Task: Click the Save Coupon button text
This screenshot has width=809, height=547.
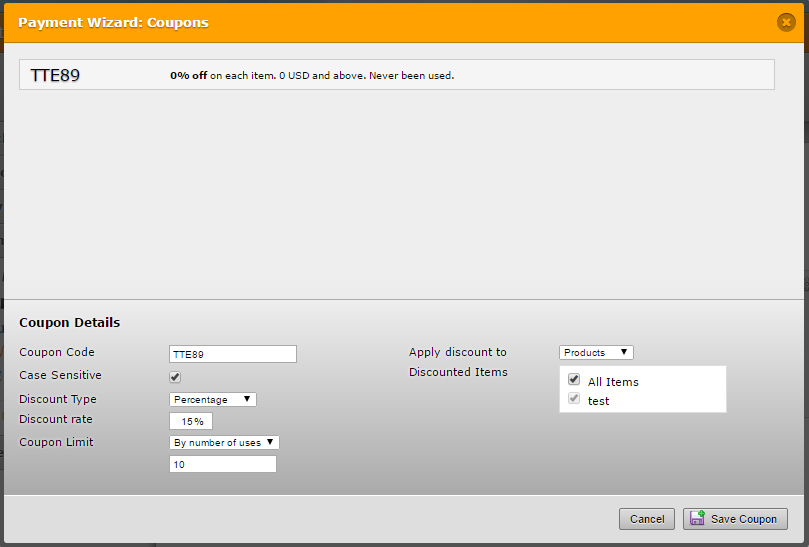Action: point(743,519)
